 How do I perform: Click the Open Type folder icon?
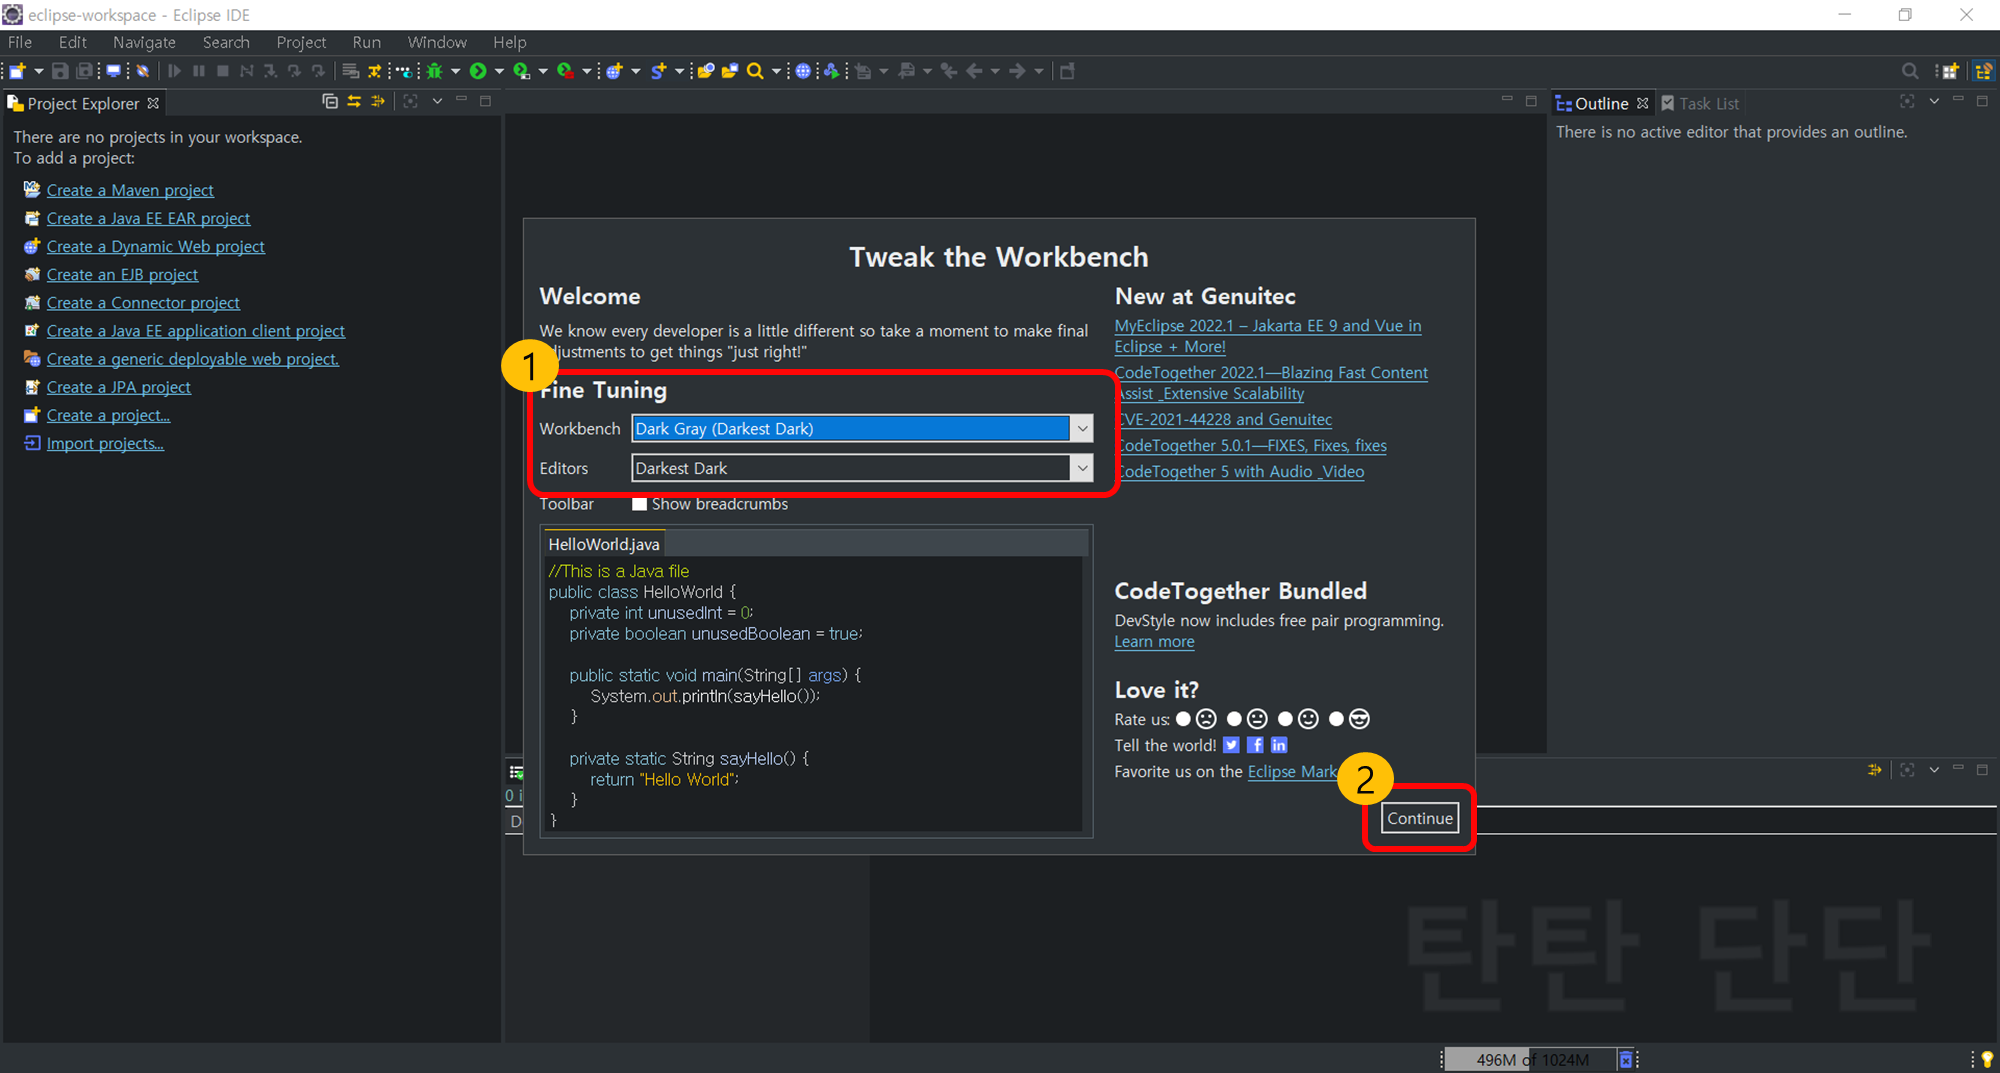point(706,71)
